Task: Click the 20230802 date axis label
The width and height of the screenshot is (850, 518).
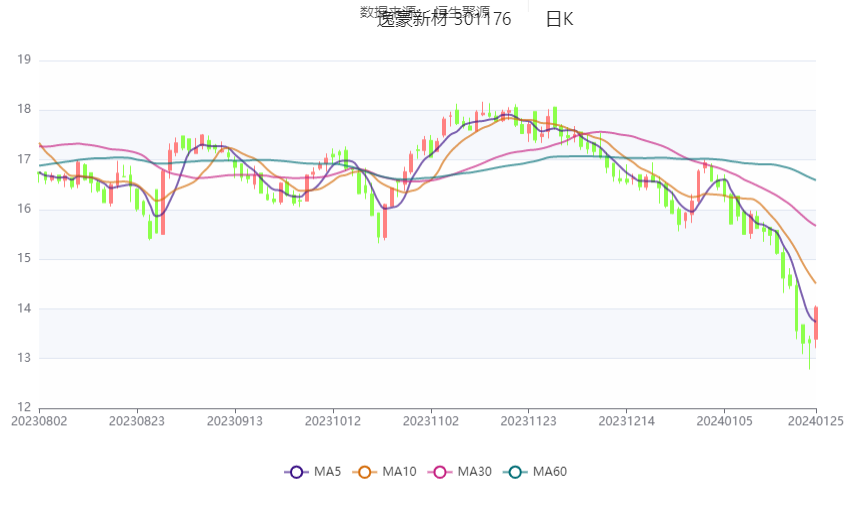Action: tap(39, 421)
